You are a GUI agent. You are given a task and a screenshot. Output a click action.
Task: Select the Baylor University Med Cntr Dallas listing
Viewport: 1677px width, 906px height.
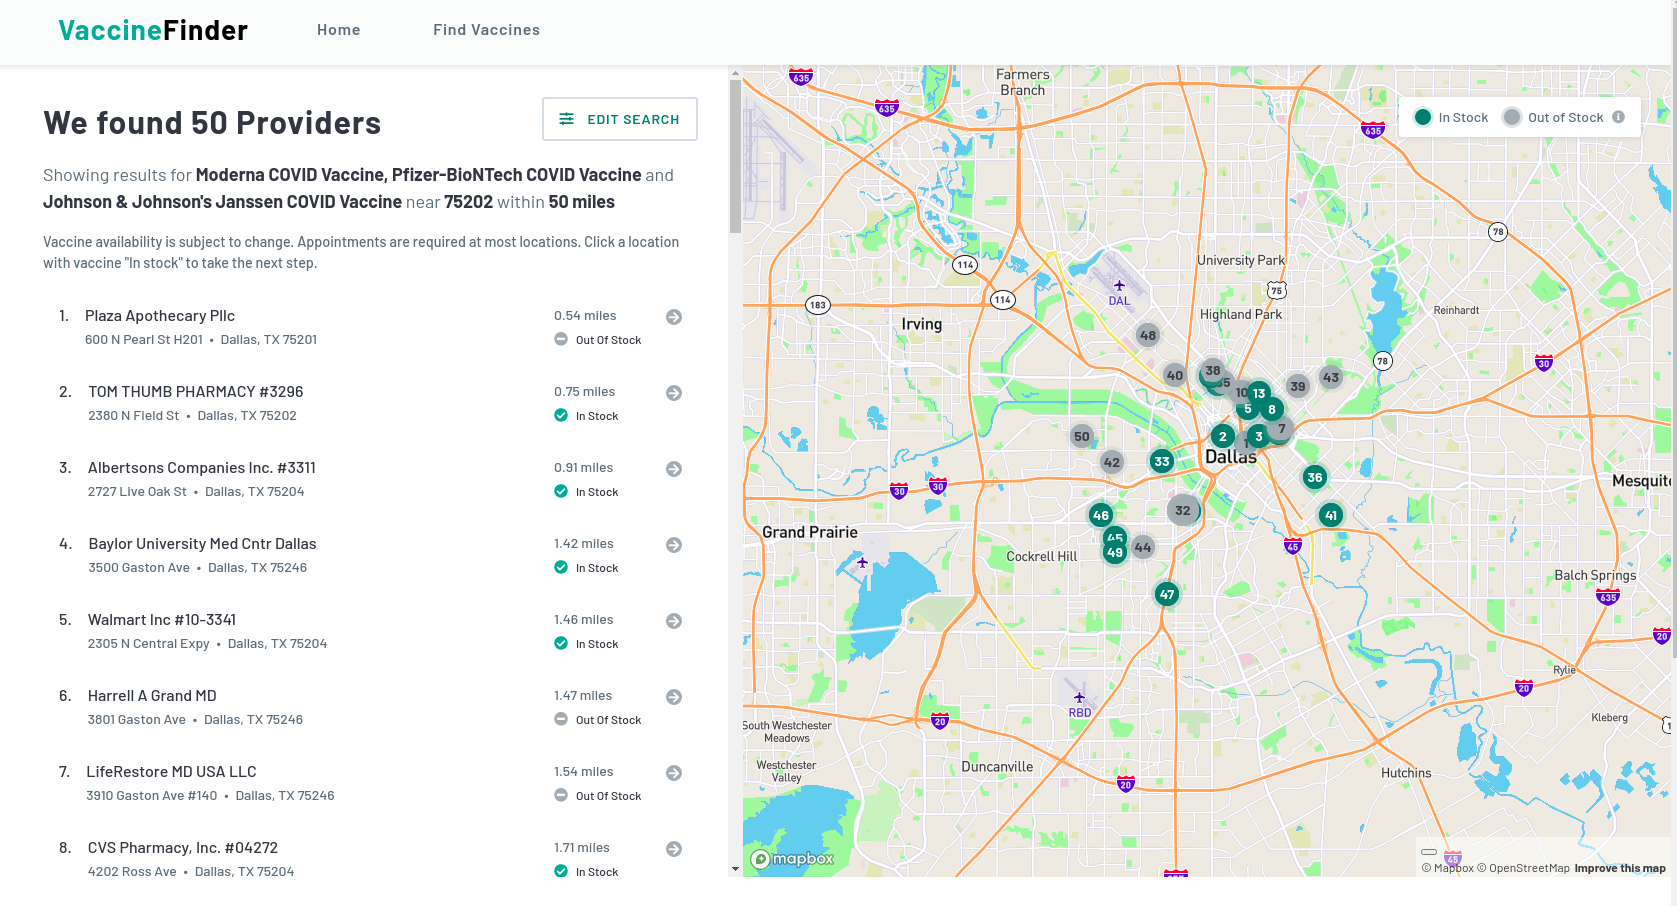tap(370, 555)
